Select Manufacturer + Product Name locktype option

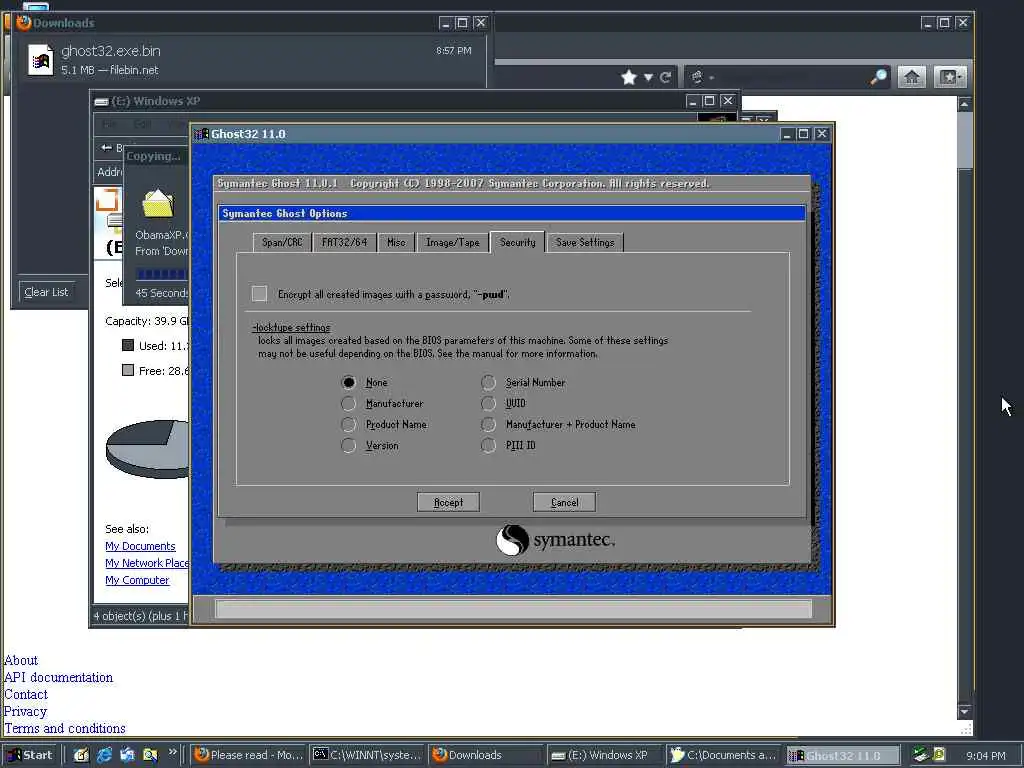(488, 424)
